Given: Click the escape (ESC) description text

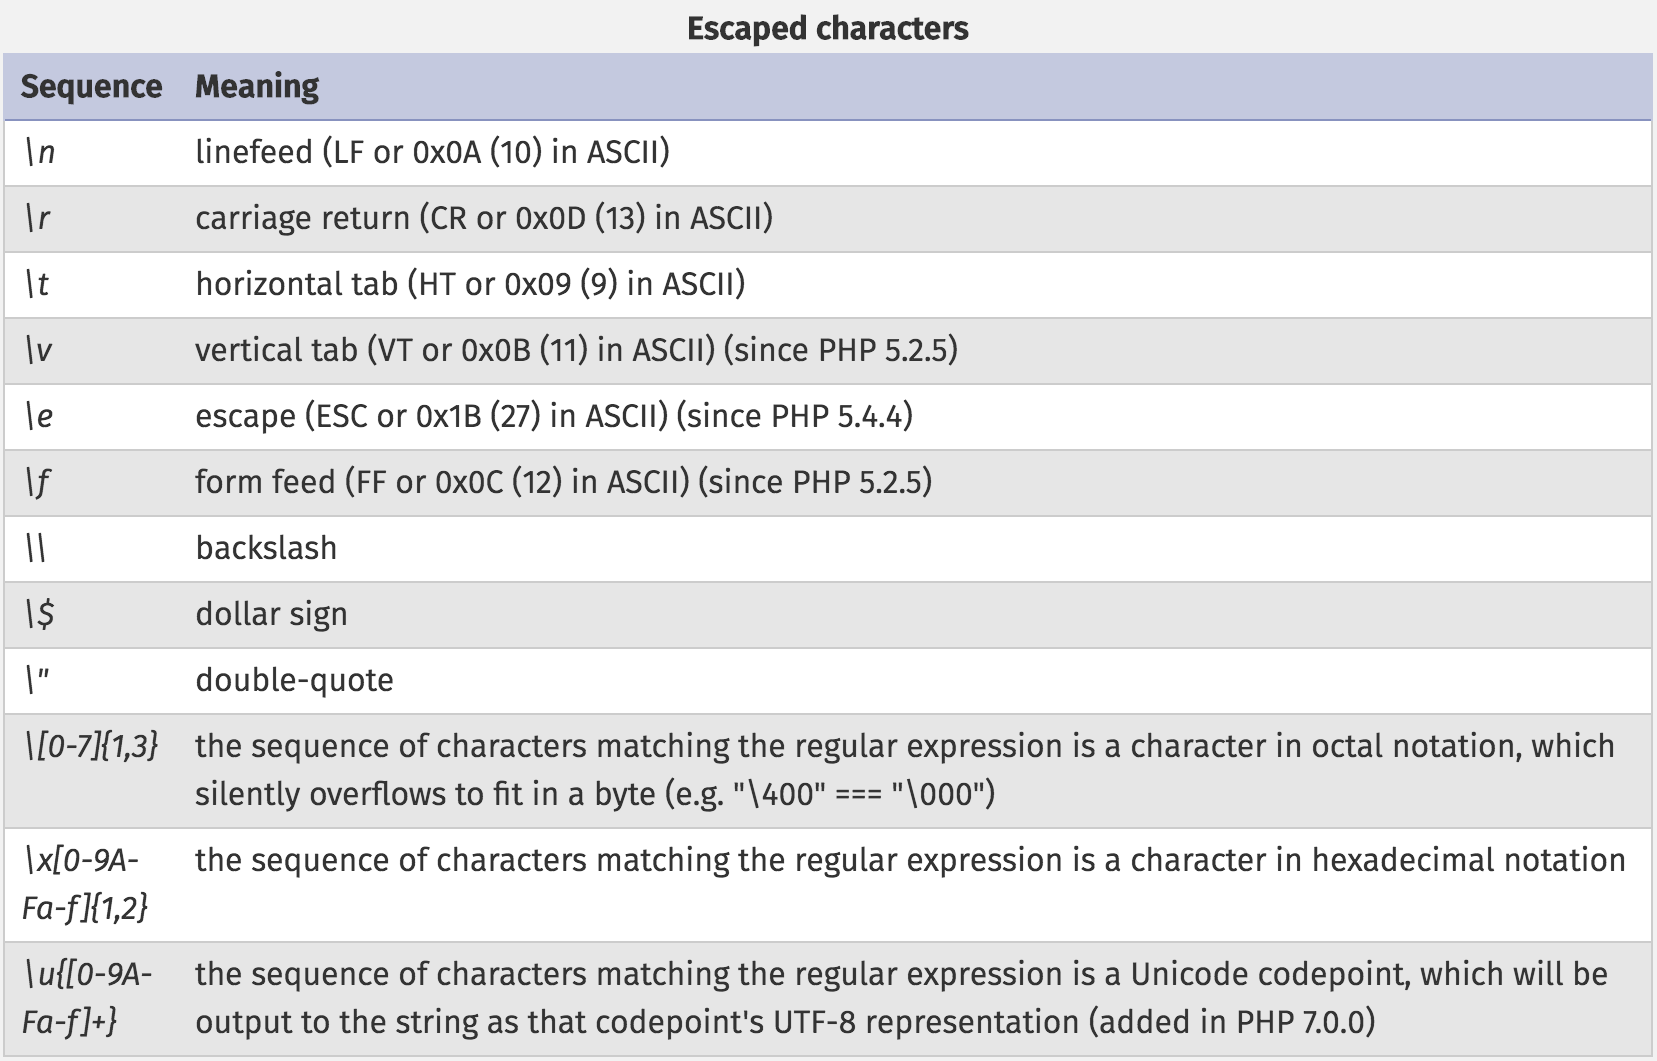Looking at the screenshot, I should [x=554, y=416].
